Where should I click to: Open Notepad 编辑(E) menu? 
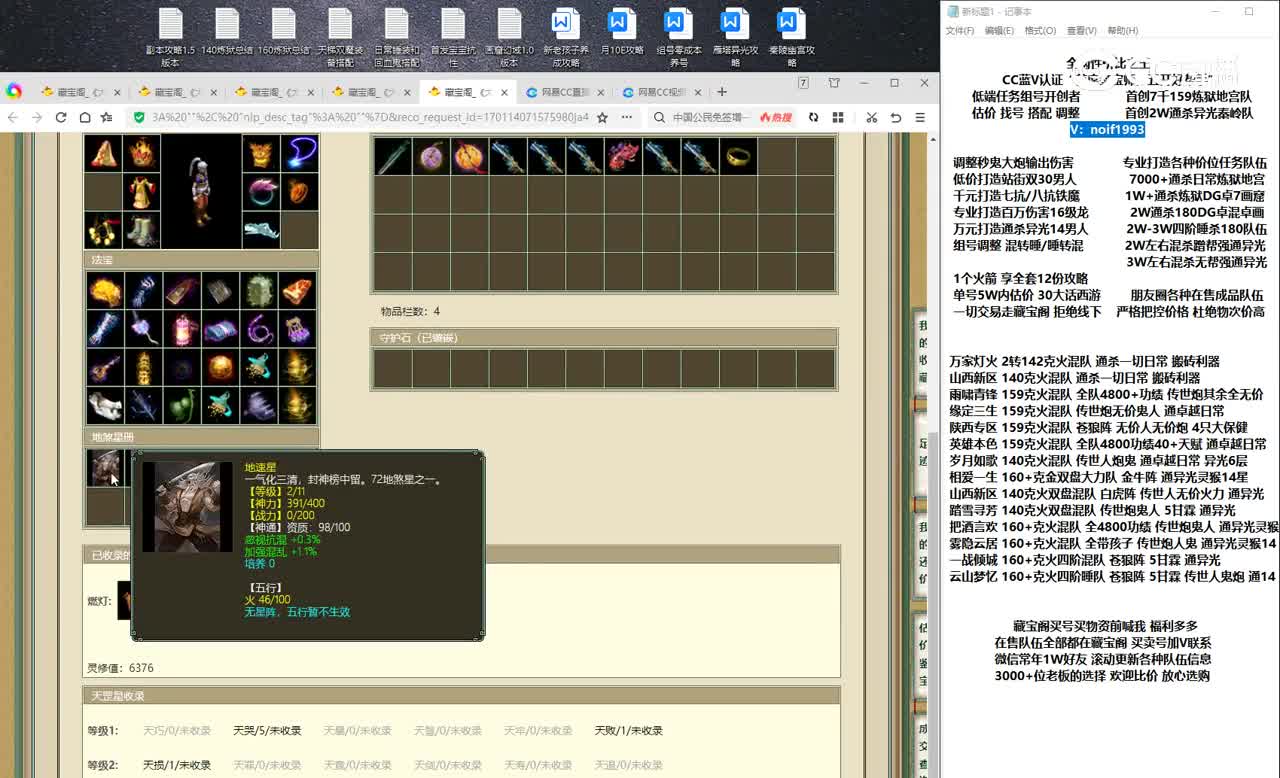coord(999,31)
